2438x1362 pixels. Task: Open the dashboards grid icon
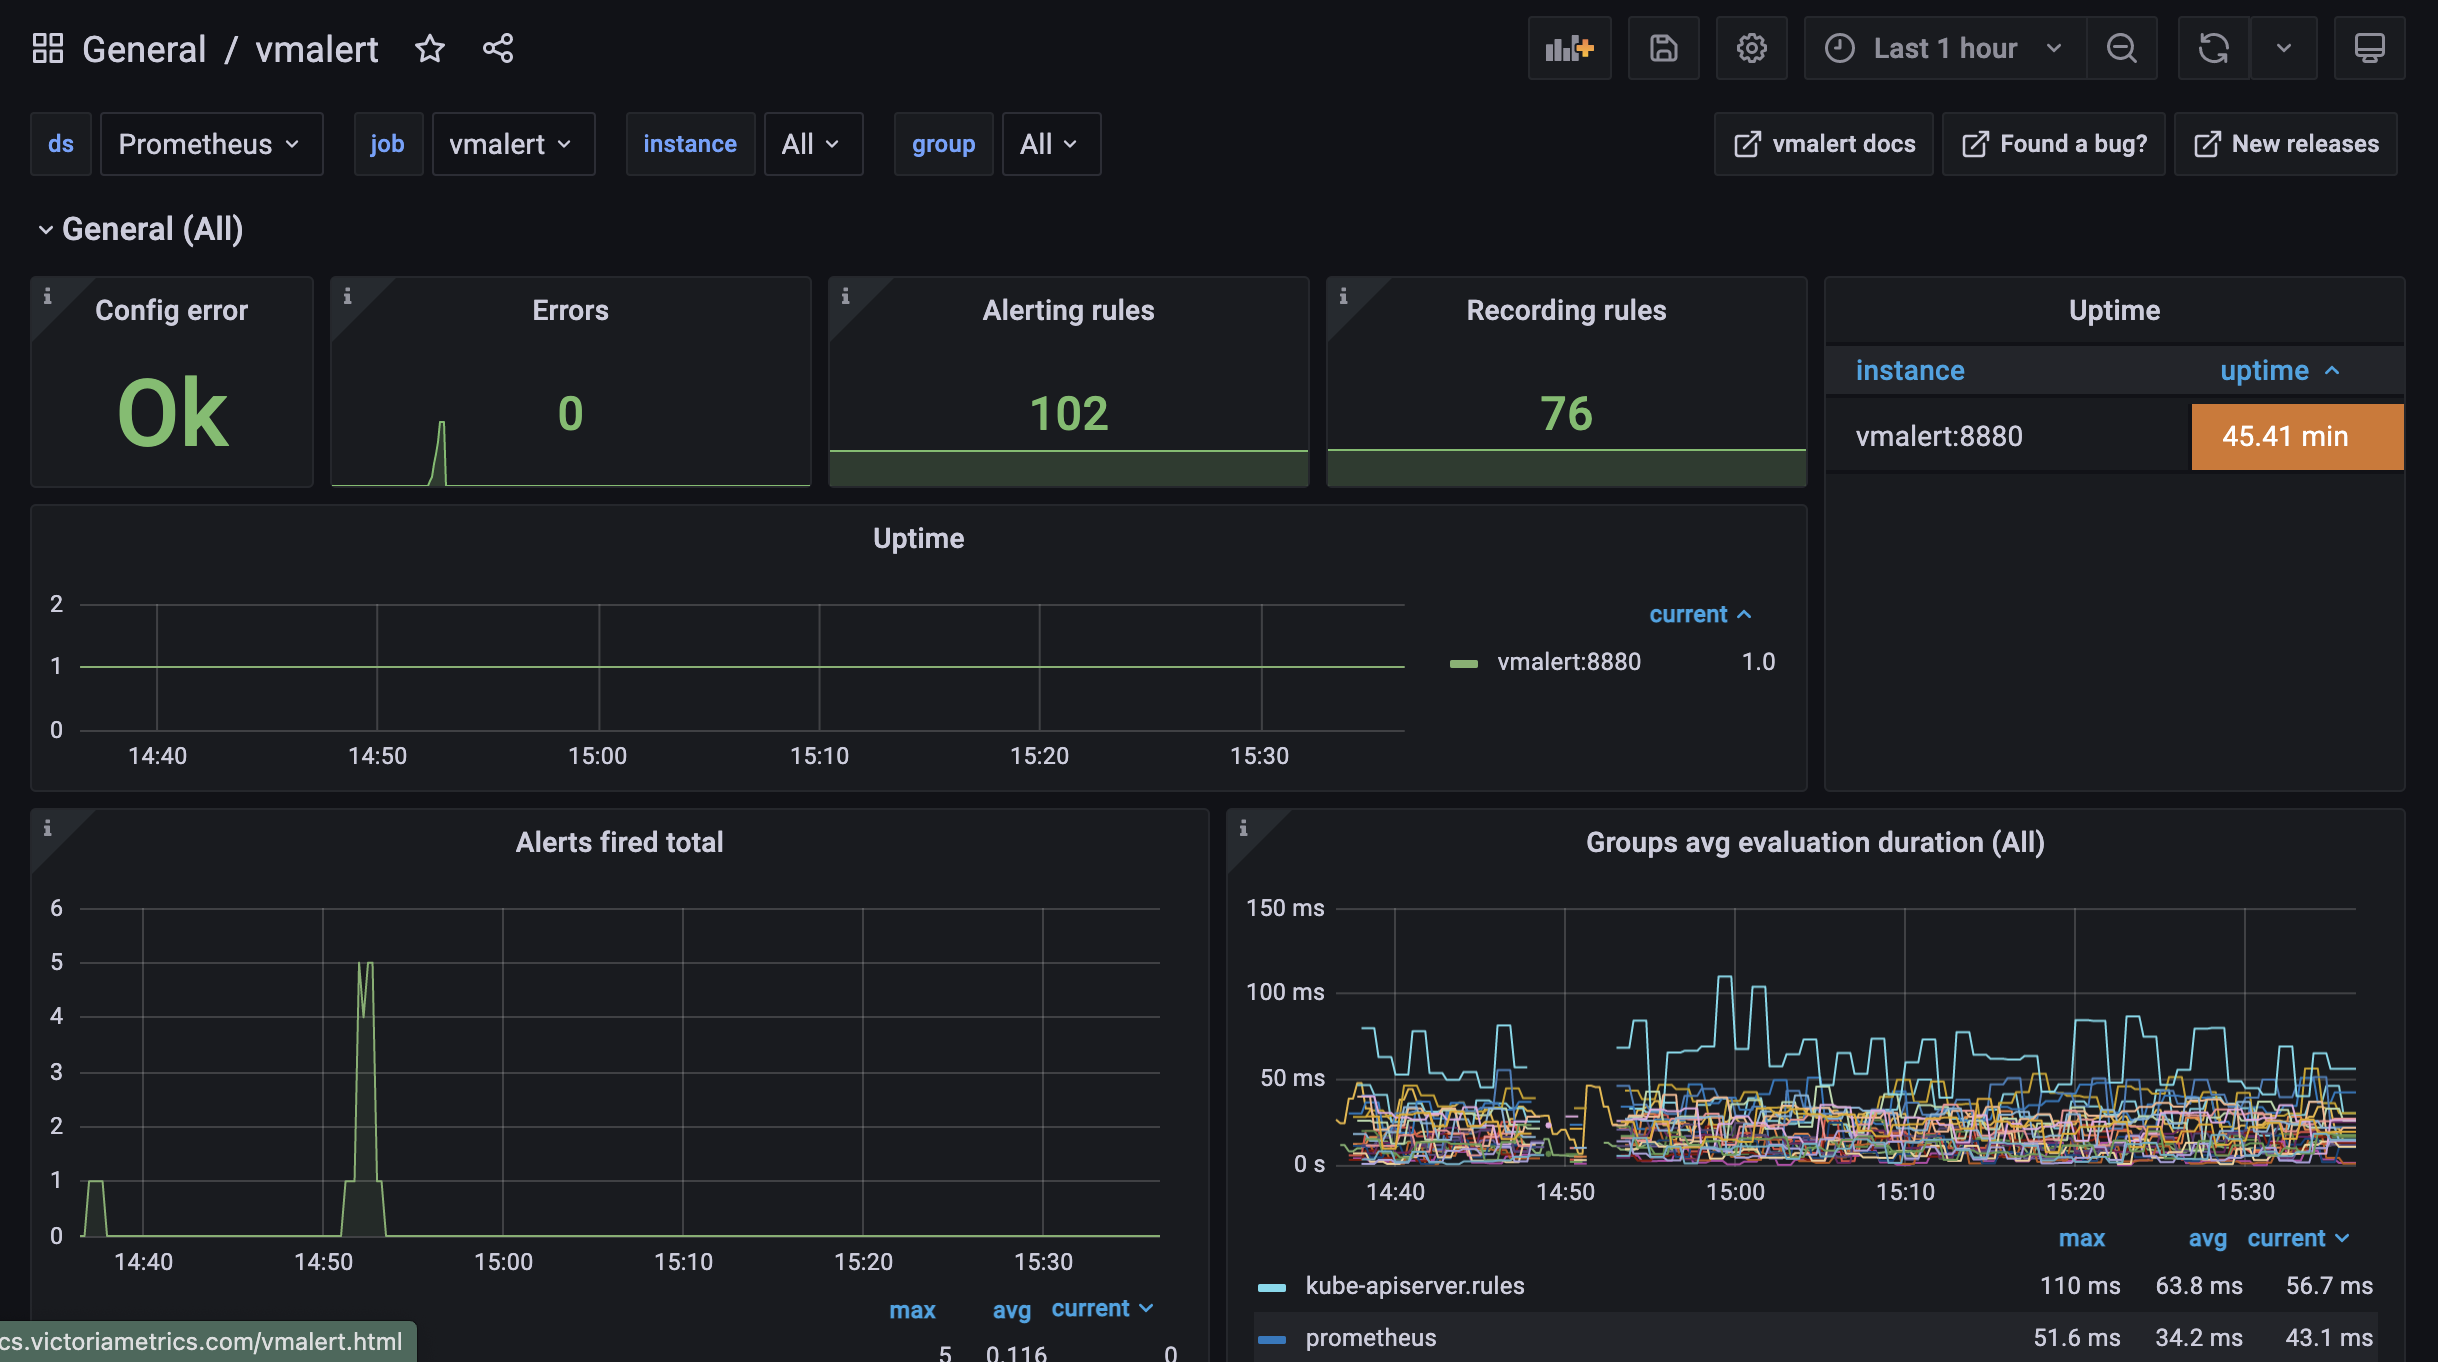(x=47, y=48)
